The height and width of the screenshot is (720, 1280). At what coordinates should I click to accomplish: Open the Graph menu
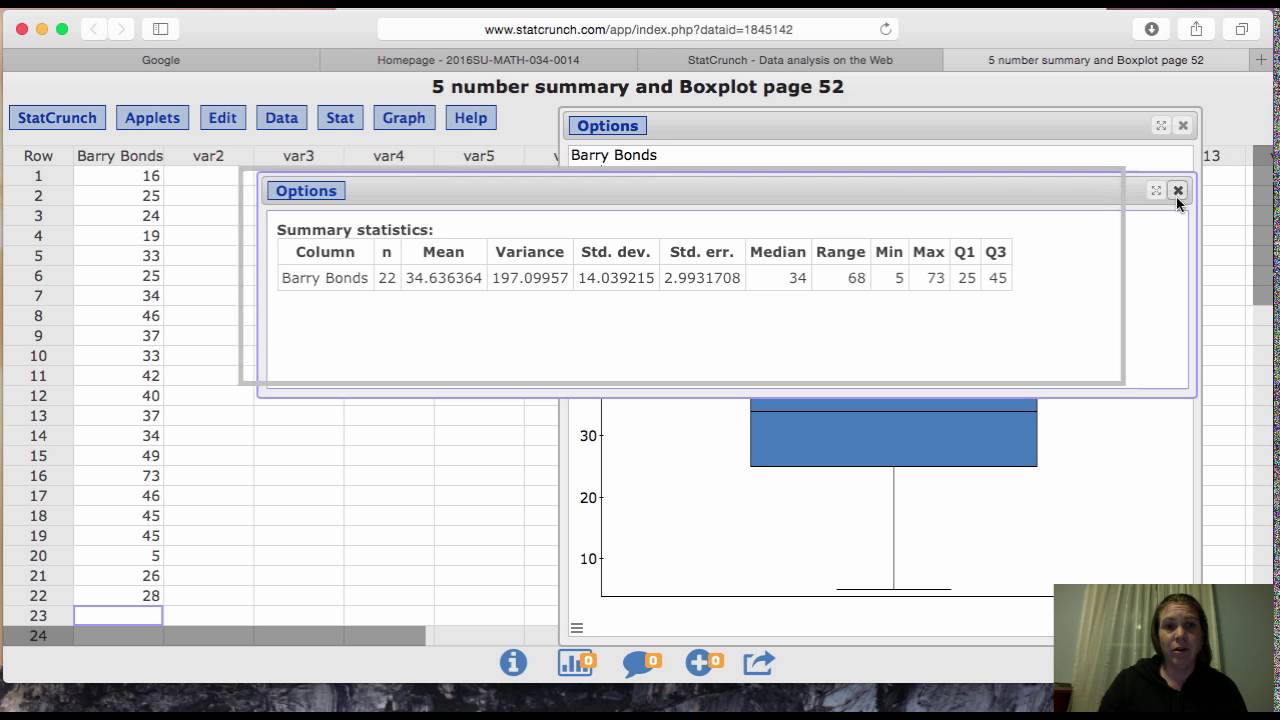(x=404, y=118)
